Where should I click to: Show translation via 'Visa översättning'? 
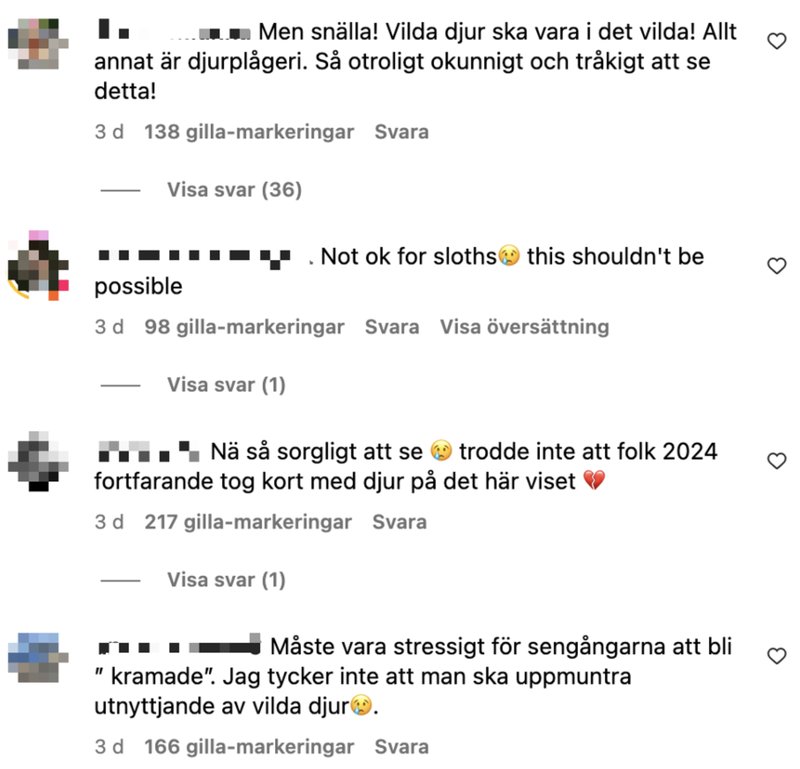tap(524, 327)
